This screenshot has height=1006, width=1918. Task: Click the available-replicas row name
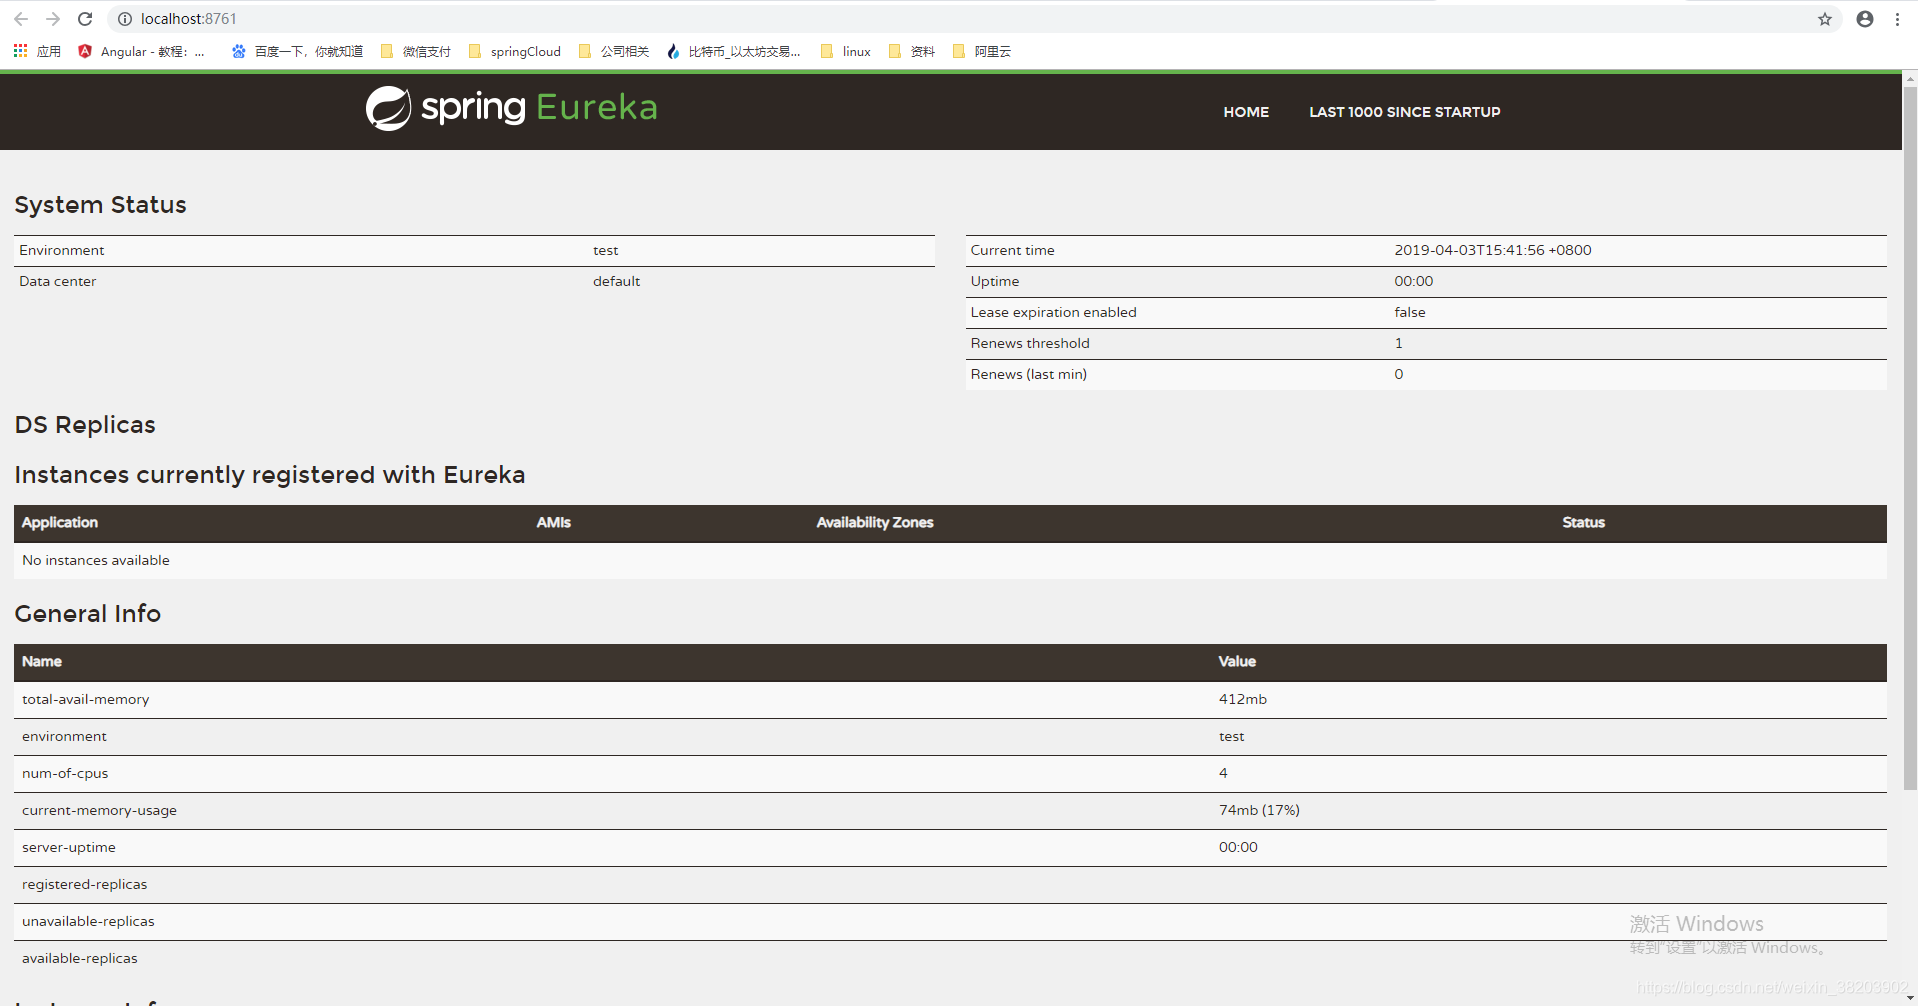click(80, 958)
